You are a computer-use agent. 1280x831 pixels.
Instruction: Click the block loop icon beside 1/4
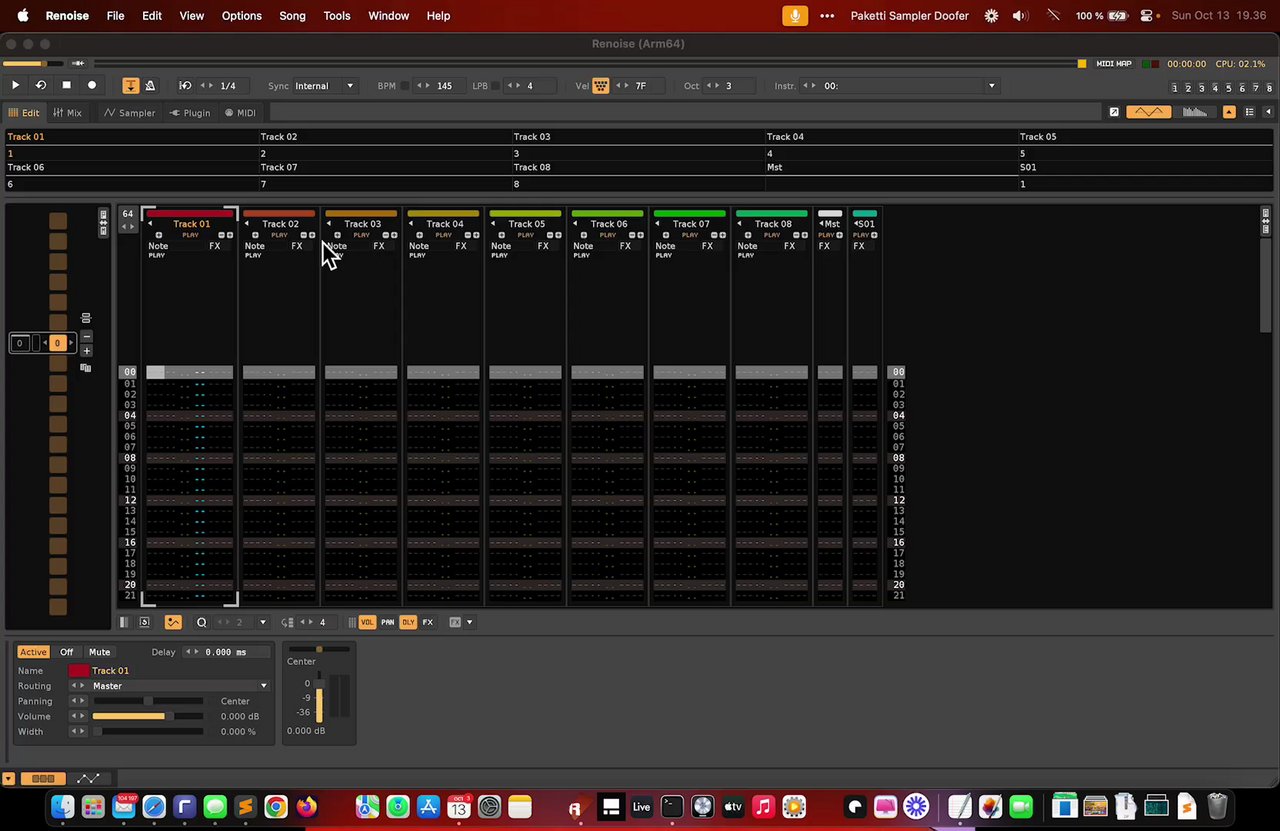click(185, 86)
